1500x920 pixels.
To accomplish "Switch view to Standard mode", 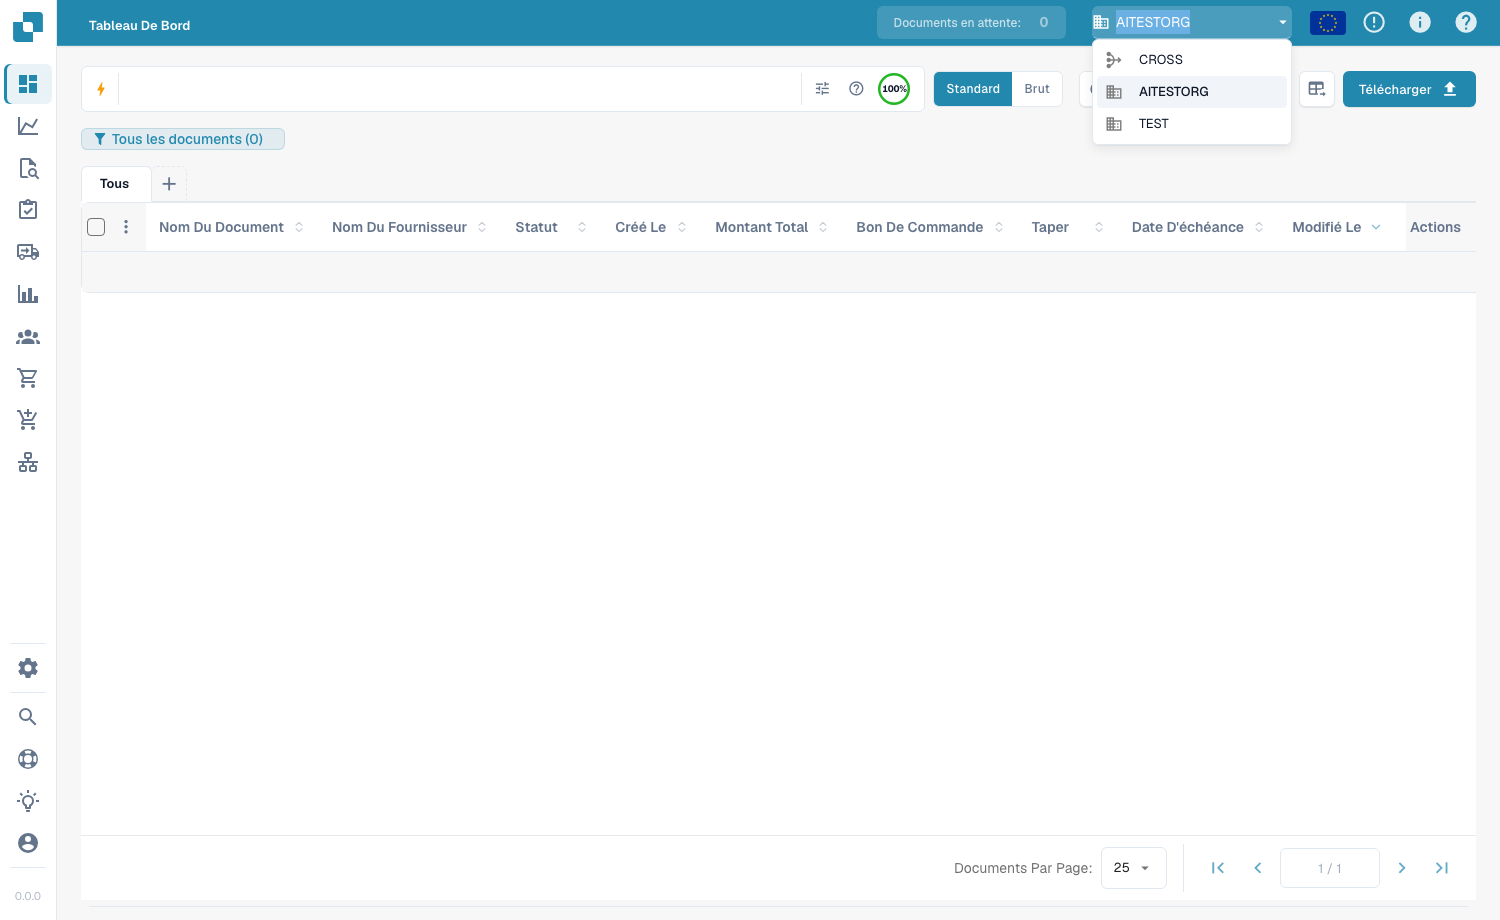I will [x=973, y=89].
